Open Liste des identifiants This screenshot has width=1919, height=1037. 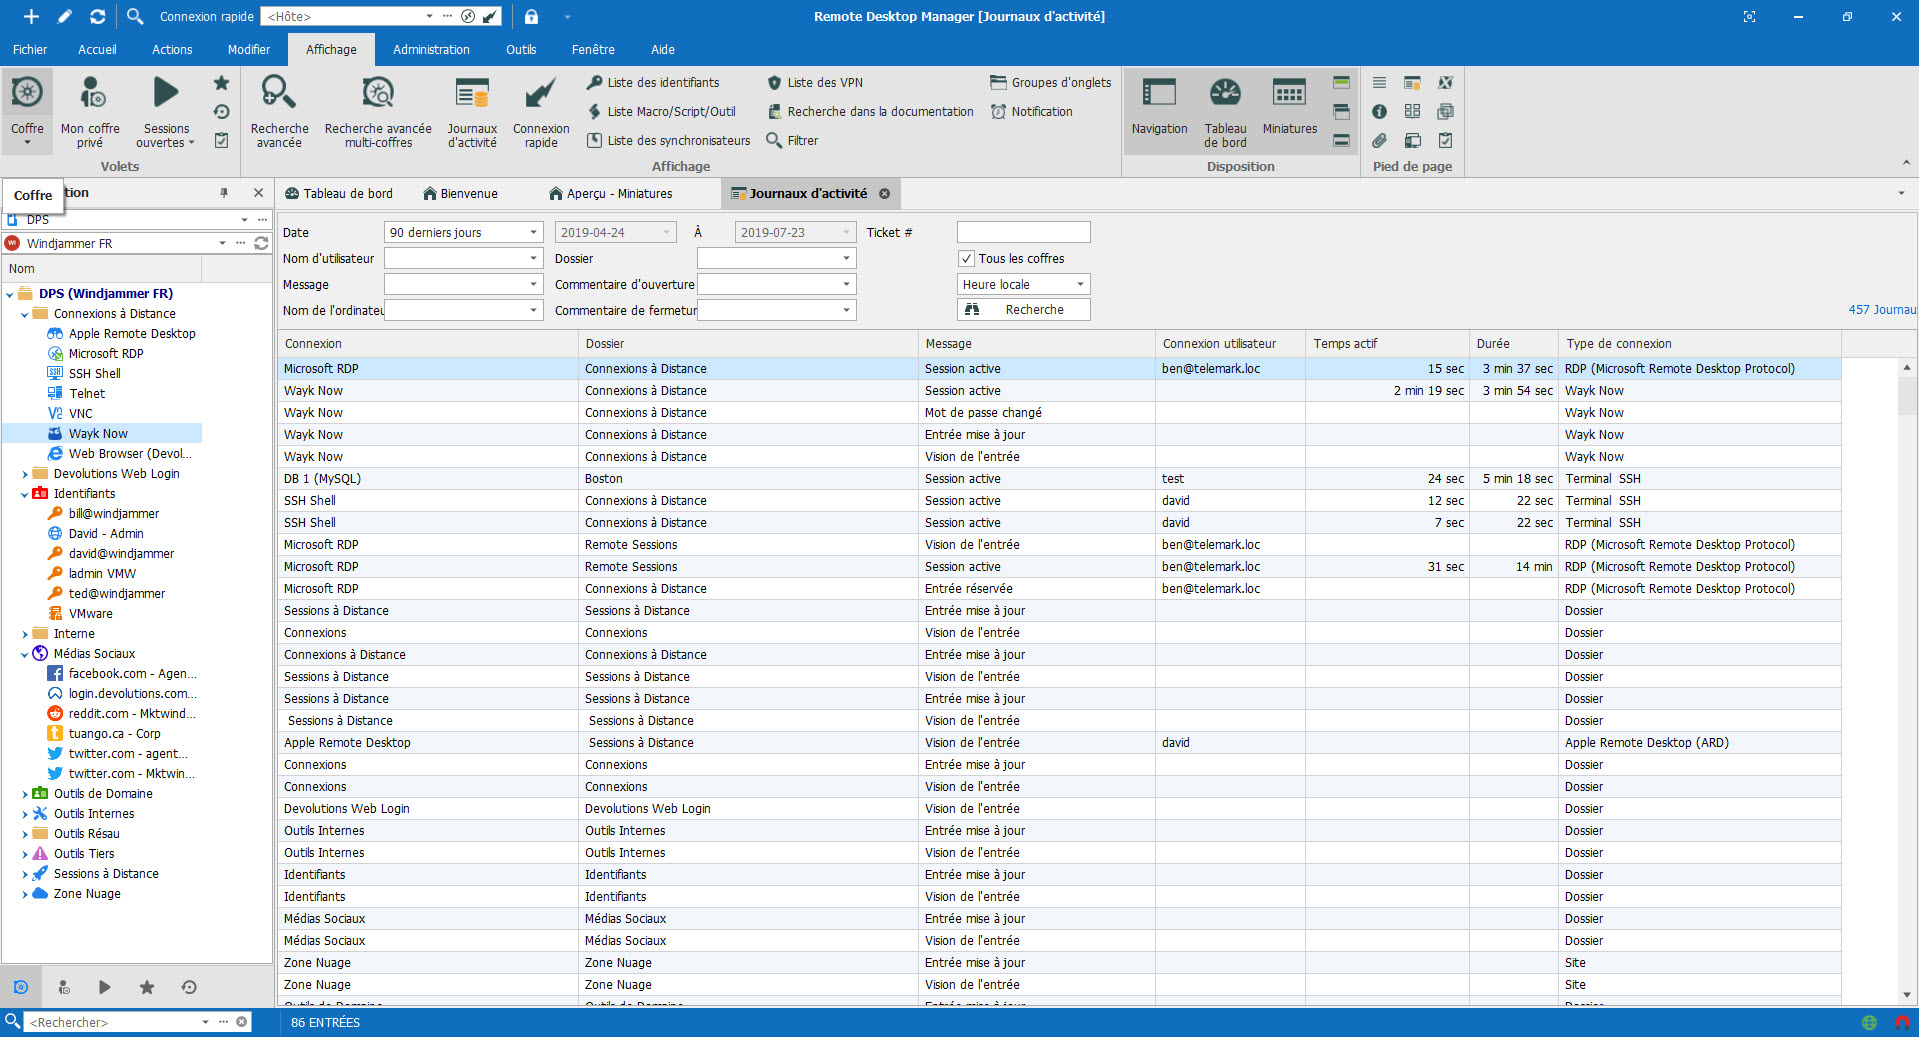pyautogui.click(x=653, y=83)
